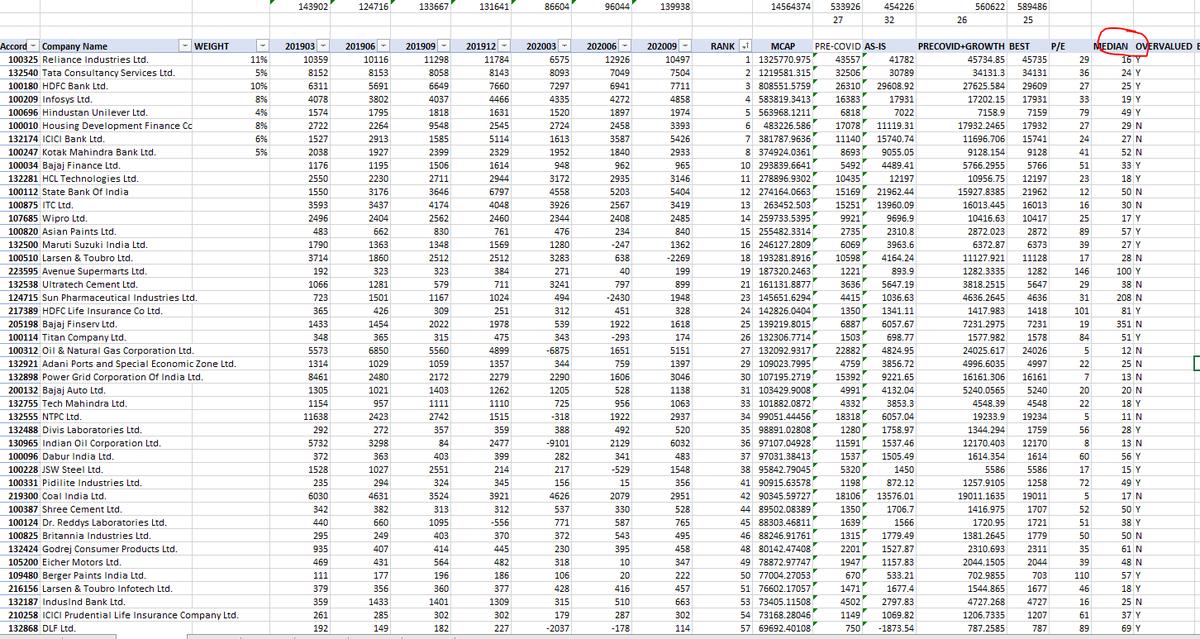
Task: Select the 14564374 total cell in top row
Action: 783,6
